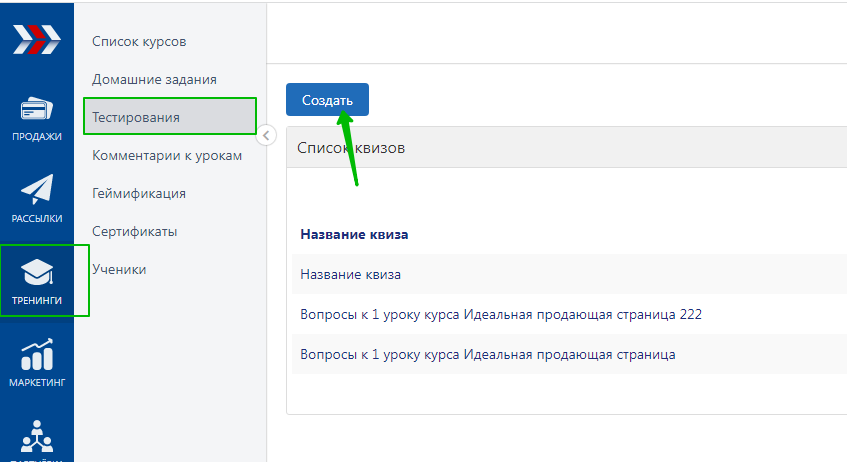Show the Ученики list

(x=119, y=269)
